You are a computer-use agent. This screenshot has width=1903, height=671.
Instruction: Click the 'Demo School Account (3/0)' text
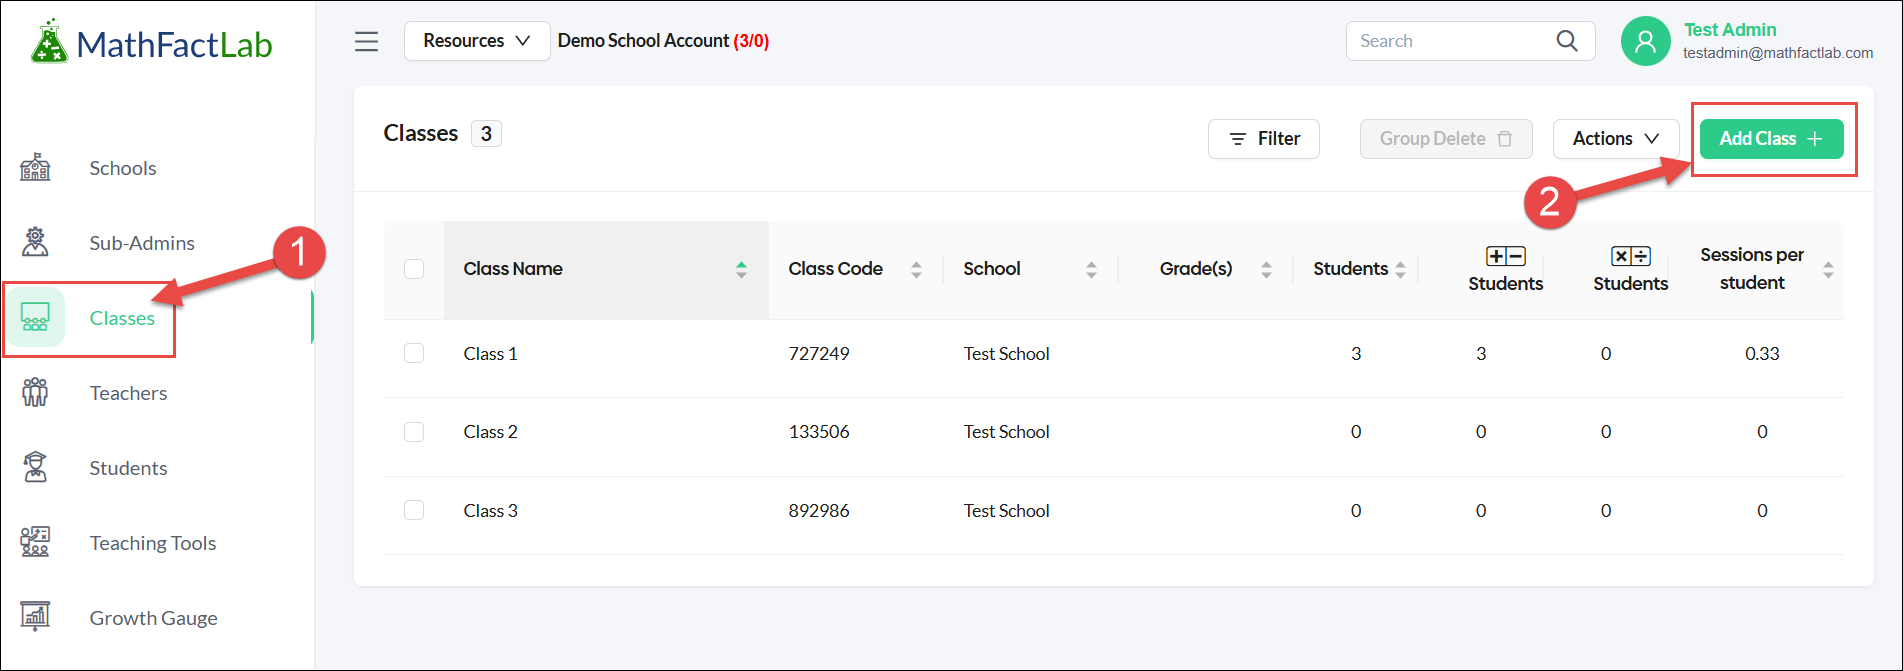(x=663, y=41)
